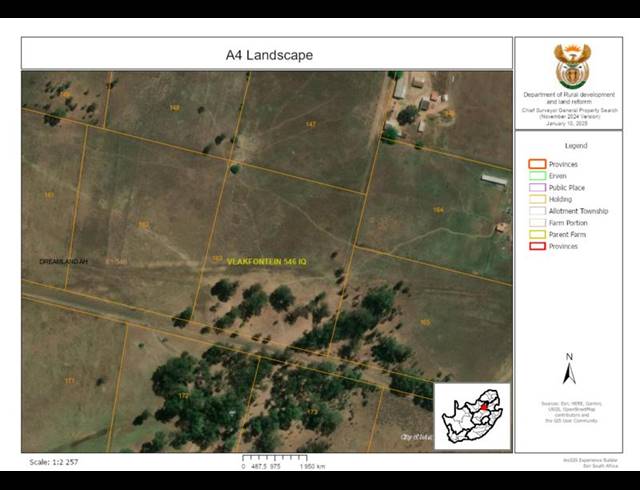Click parcel label 164 on the map
The width and height of the screenshot is (640, 490).
tap(438, 210)
